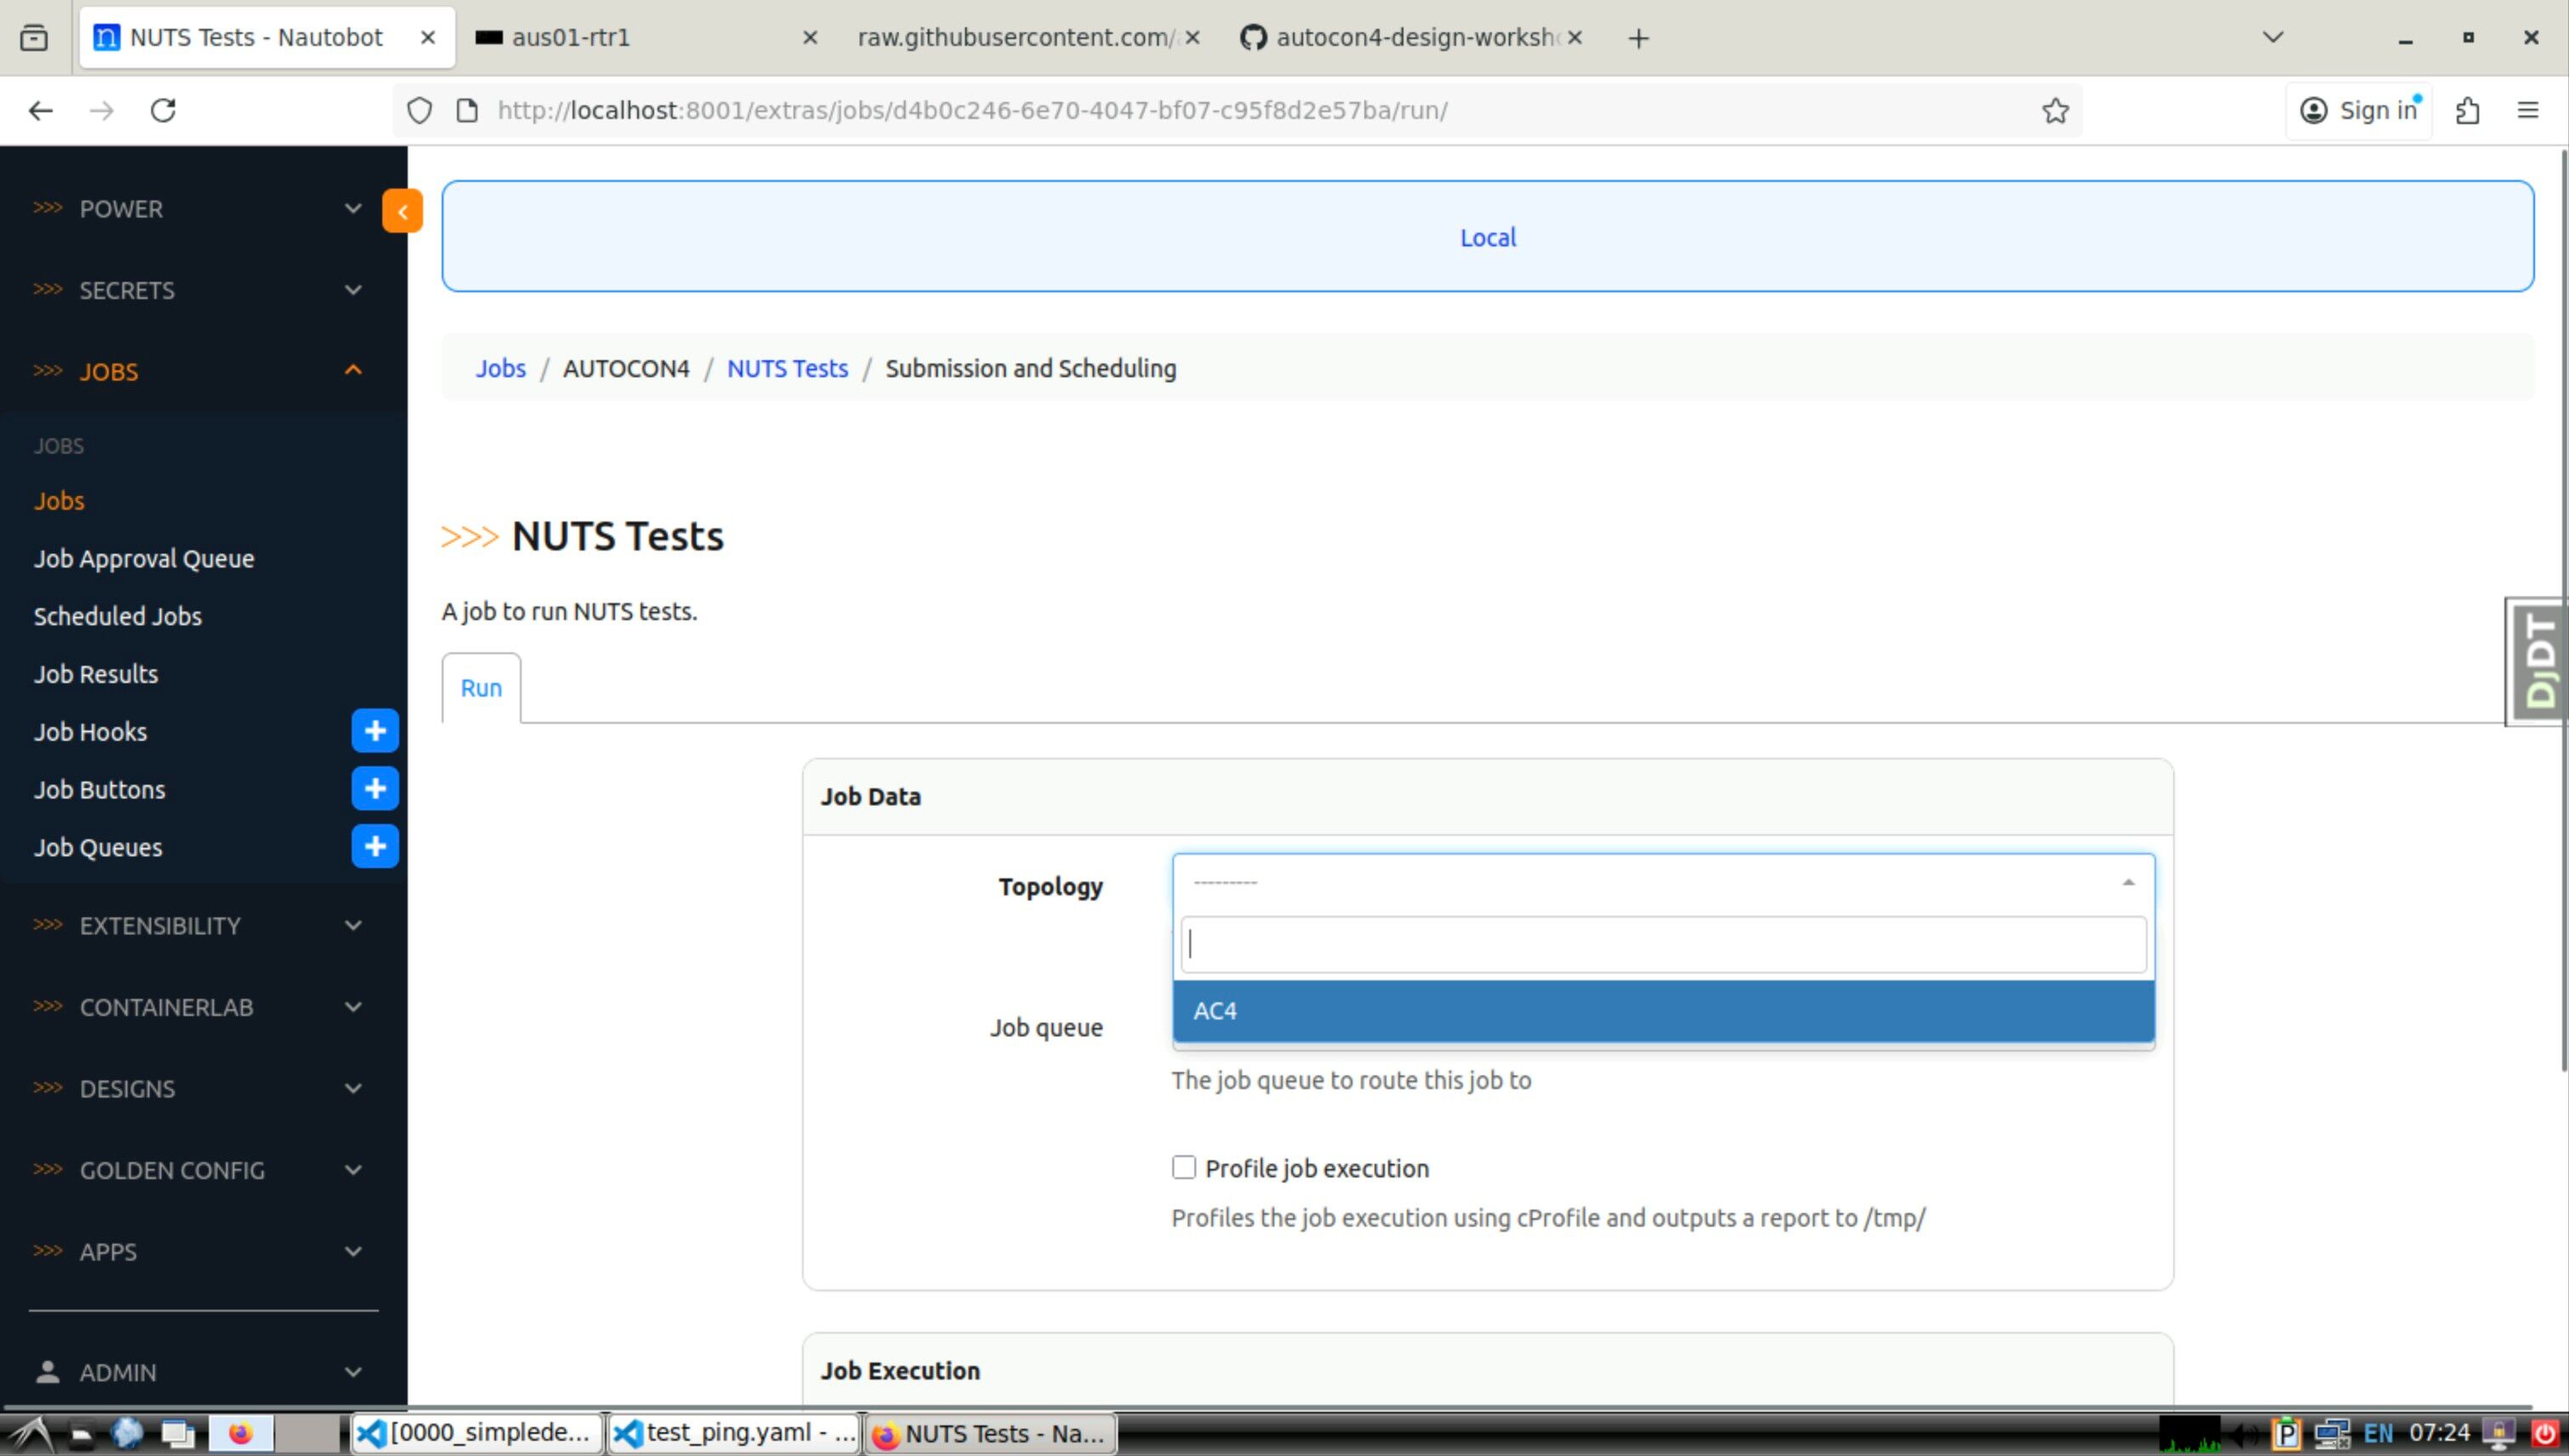This screenshot has height=1456, width=2569.
Task: Open Scheduled Jobs sidebar link
Action: (x=118, y=616)
